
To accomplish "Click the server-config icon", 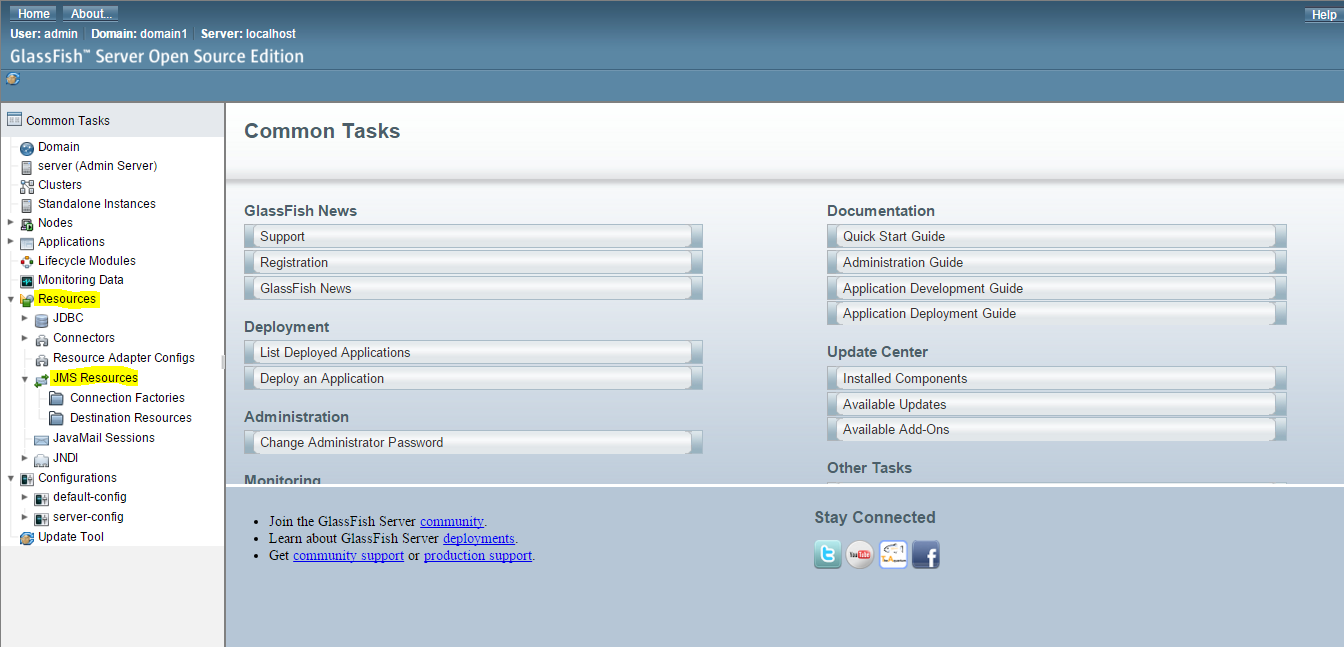I will click(41, 518).
